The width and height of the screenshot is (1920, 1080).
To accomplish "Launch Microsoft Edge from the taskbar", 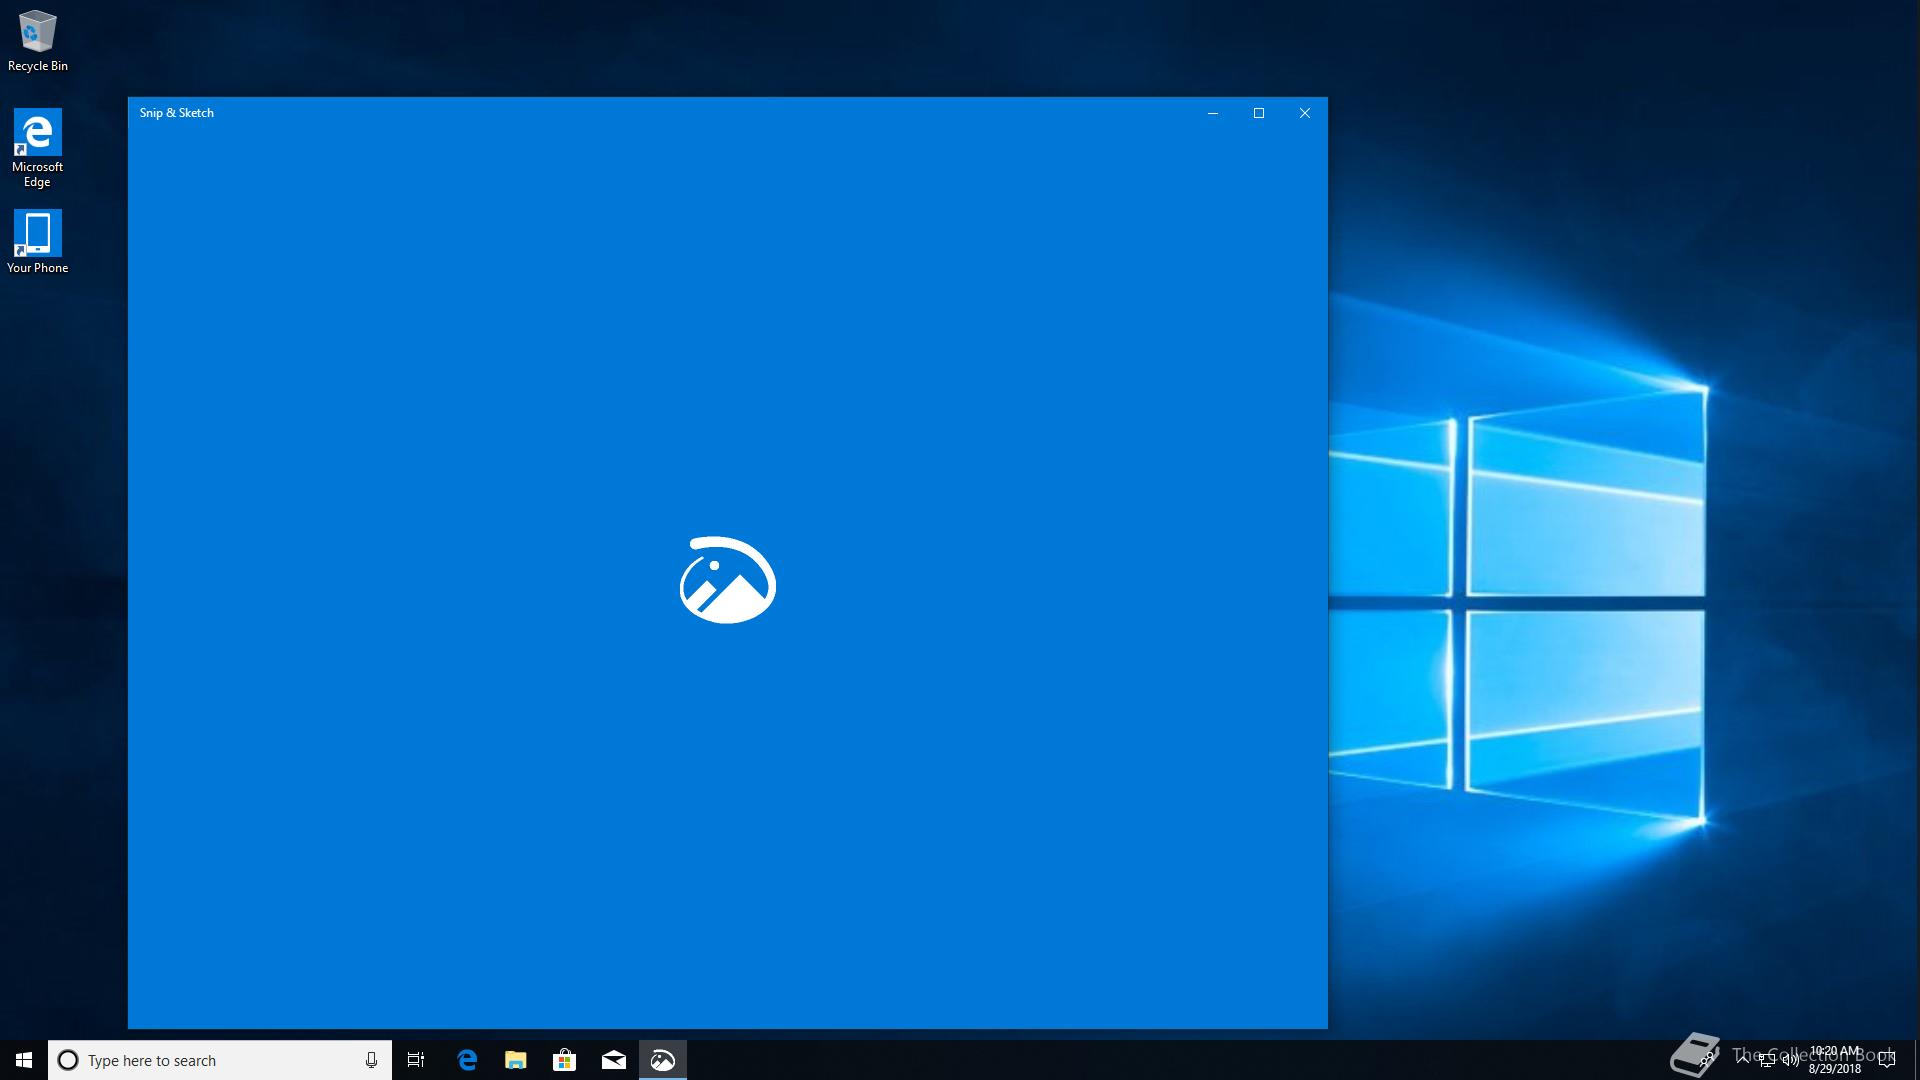I will coord(467,1060).
